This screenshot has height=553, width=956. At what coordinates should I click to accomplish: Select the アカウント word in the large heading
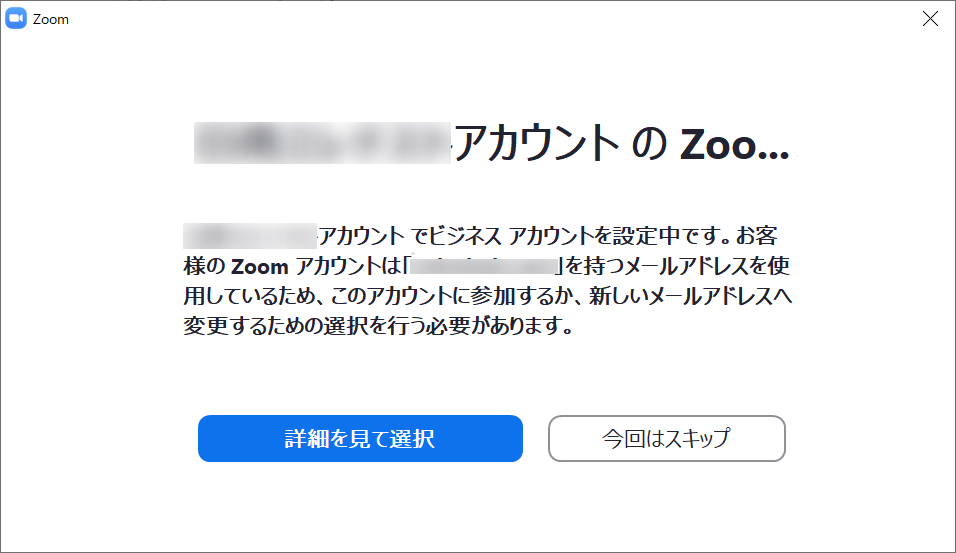pos(537,143)
